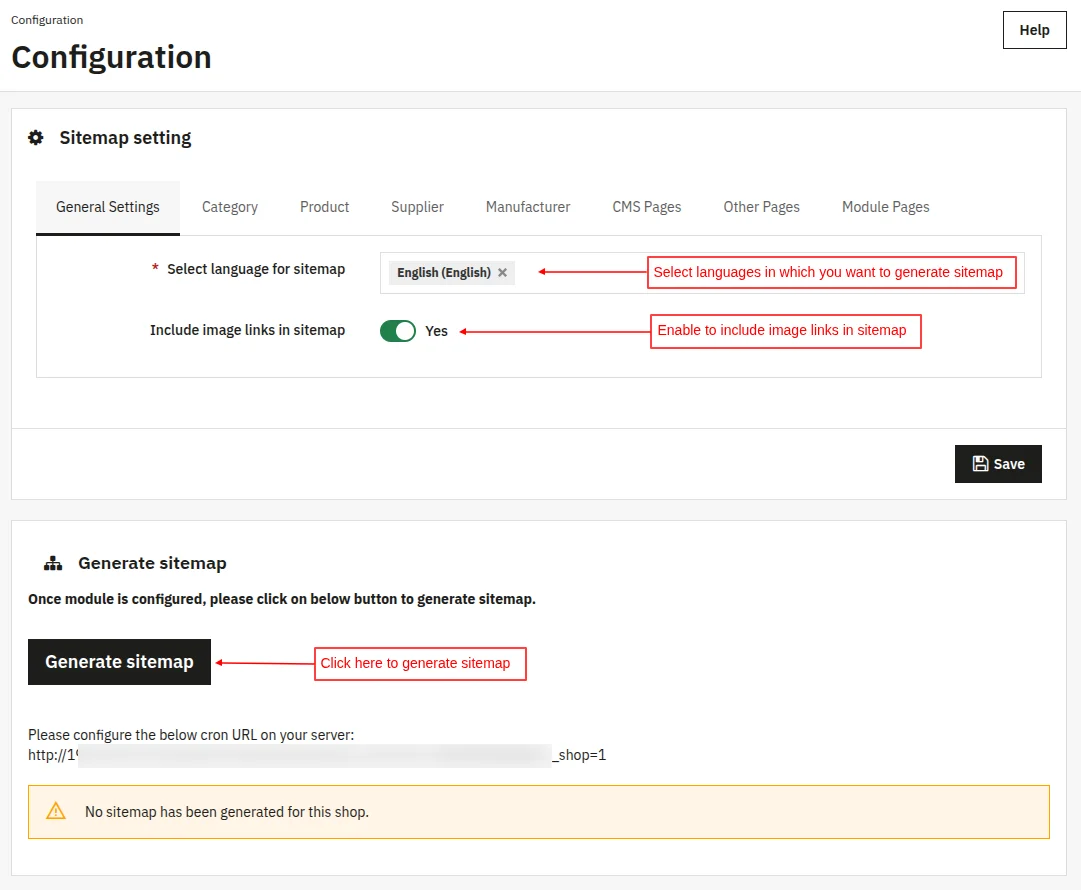
Task: Click the 'No sitemap has been generated' message
Action: click(x=227, y=812)
